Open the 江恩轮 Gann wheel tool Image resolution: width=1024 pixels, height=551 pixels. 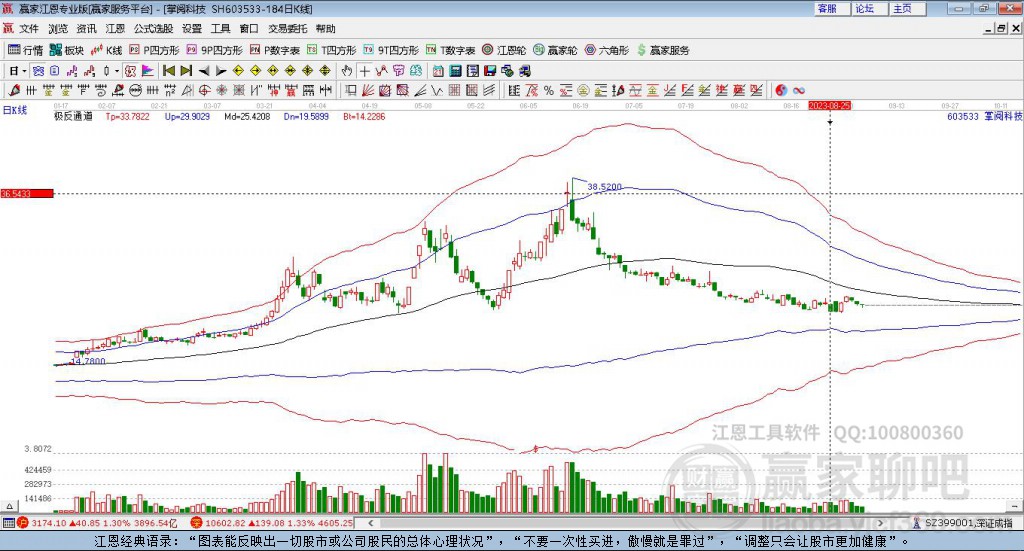tap(504, 50)
